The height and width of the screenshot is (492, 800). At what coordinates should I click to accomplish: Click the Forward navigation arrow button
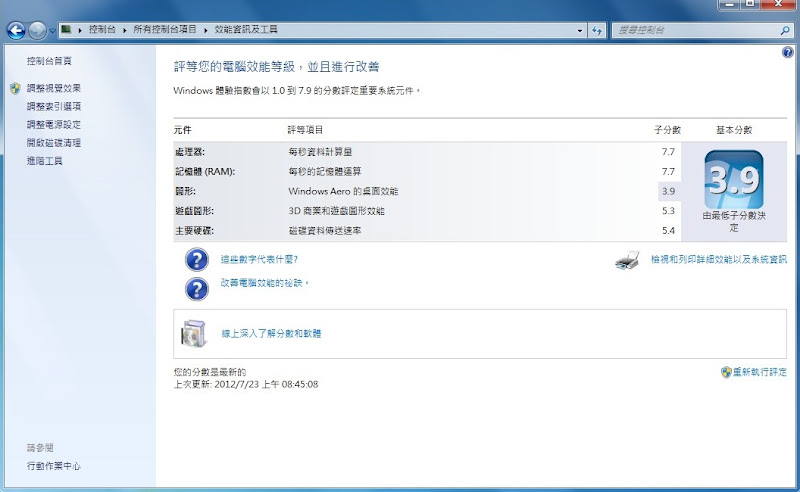click(x=37, y=31)
